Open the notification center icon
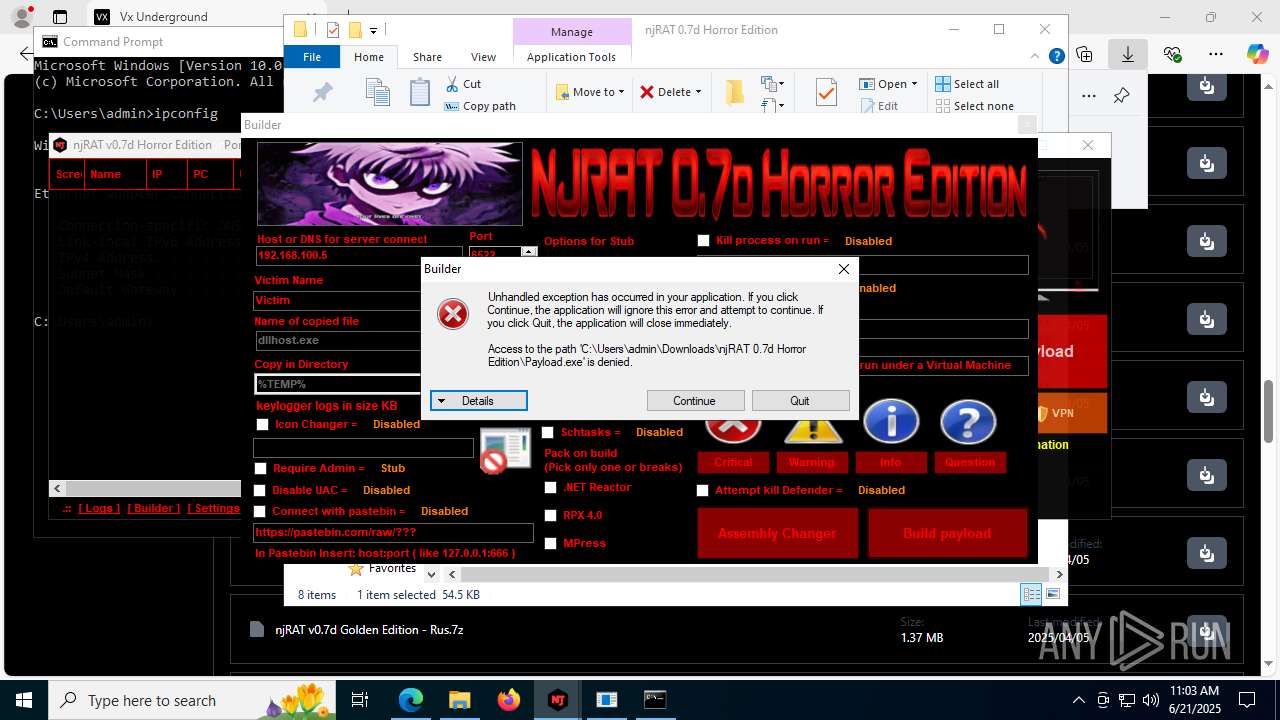The height and width of the screenshot is (720, 1280). tap(1247, 700)
